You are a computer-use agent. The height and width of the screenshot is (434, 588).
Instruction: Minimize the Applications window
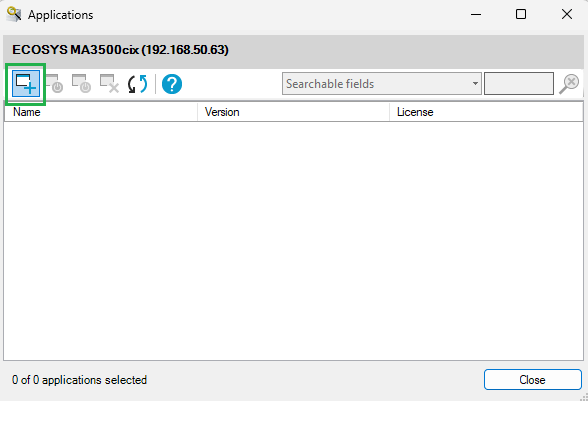coord(476,15)
